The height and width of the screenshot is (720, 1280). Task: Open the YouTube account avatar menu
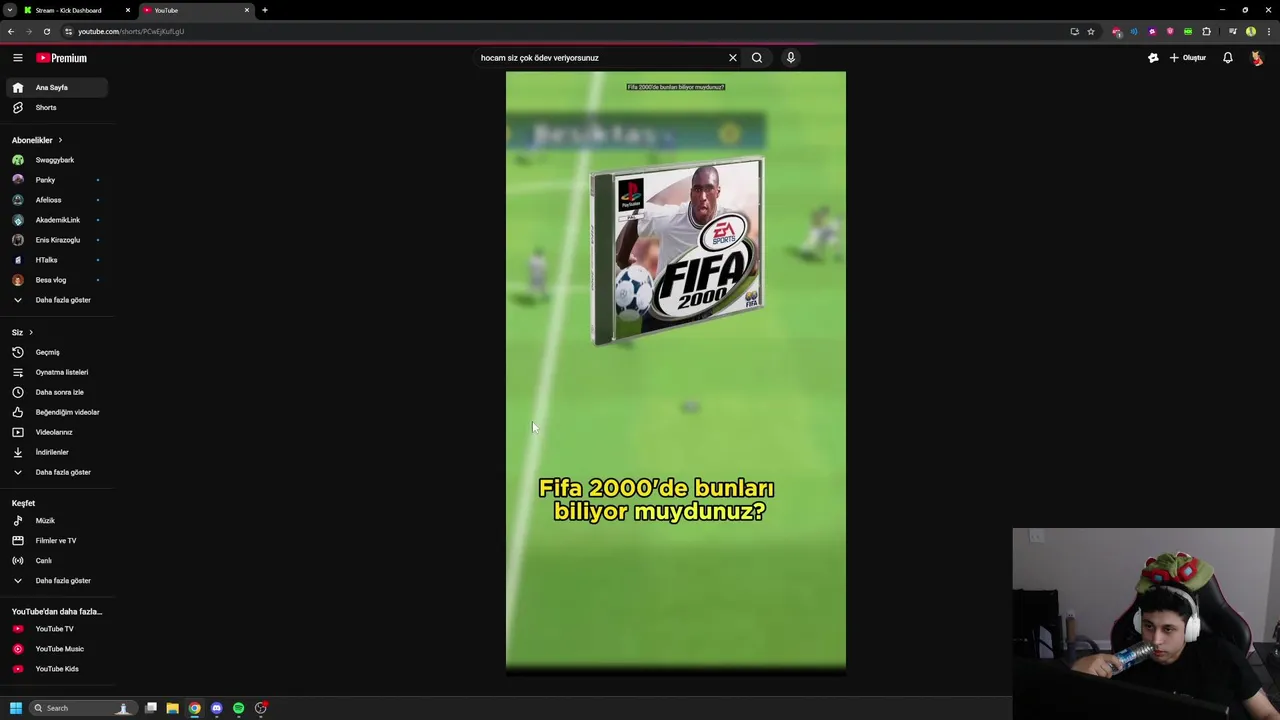tap(1257, 58)
